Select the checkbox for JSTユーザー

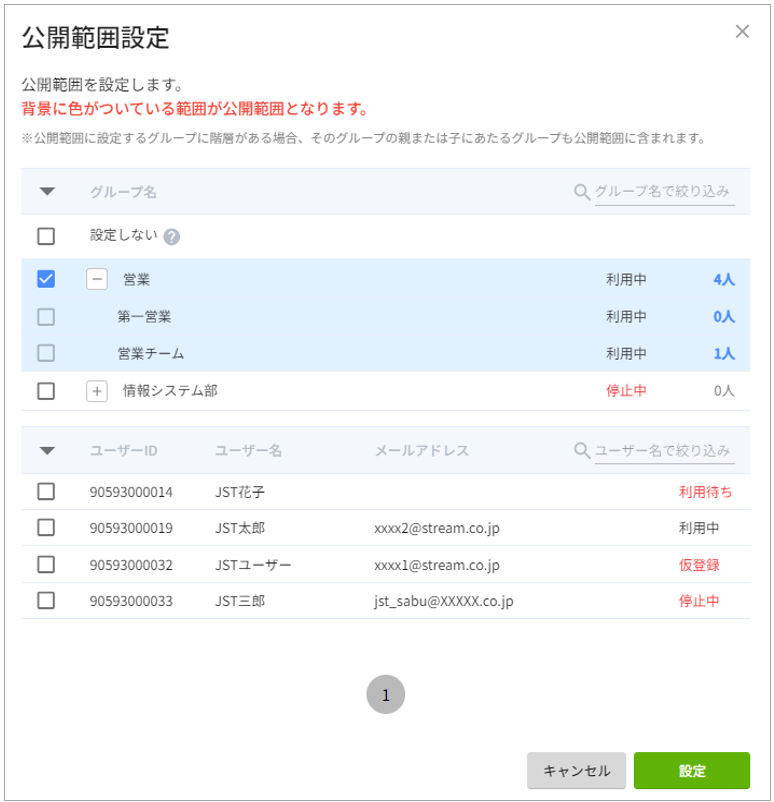46,565
